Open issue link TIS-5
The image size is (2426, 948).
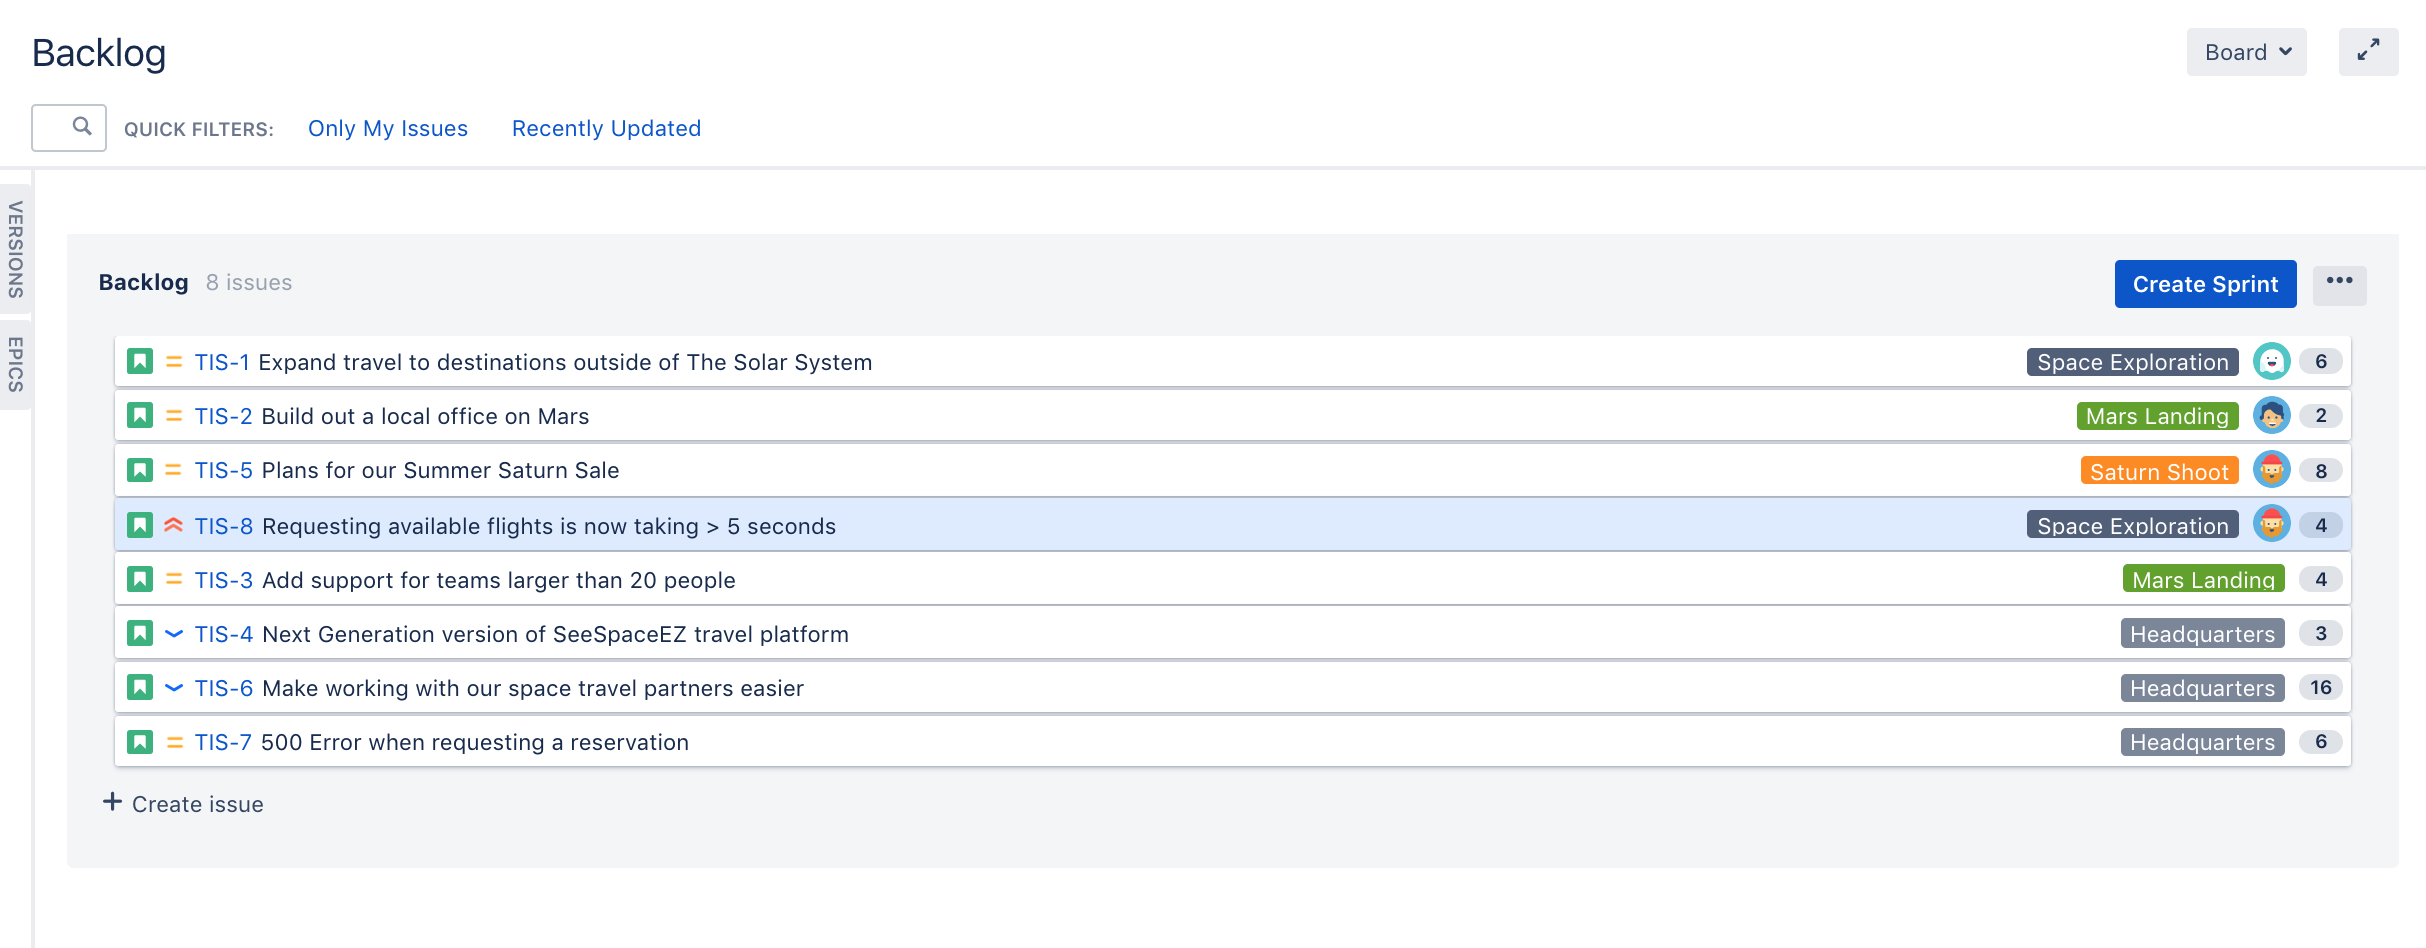[x=223, y=470]
